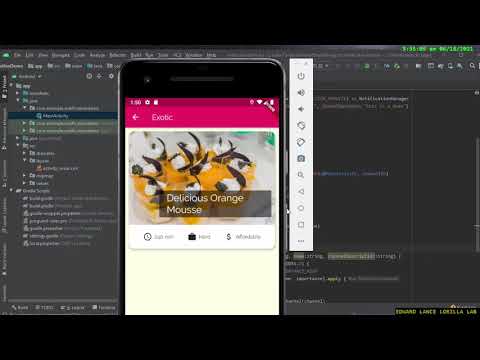This screenshot has width=480, height=360.
Task: Tap the emulator Home circle button
Action: pyautogui.click(x=301, y=208)
